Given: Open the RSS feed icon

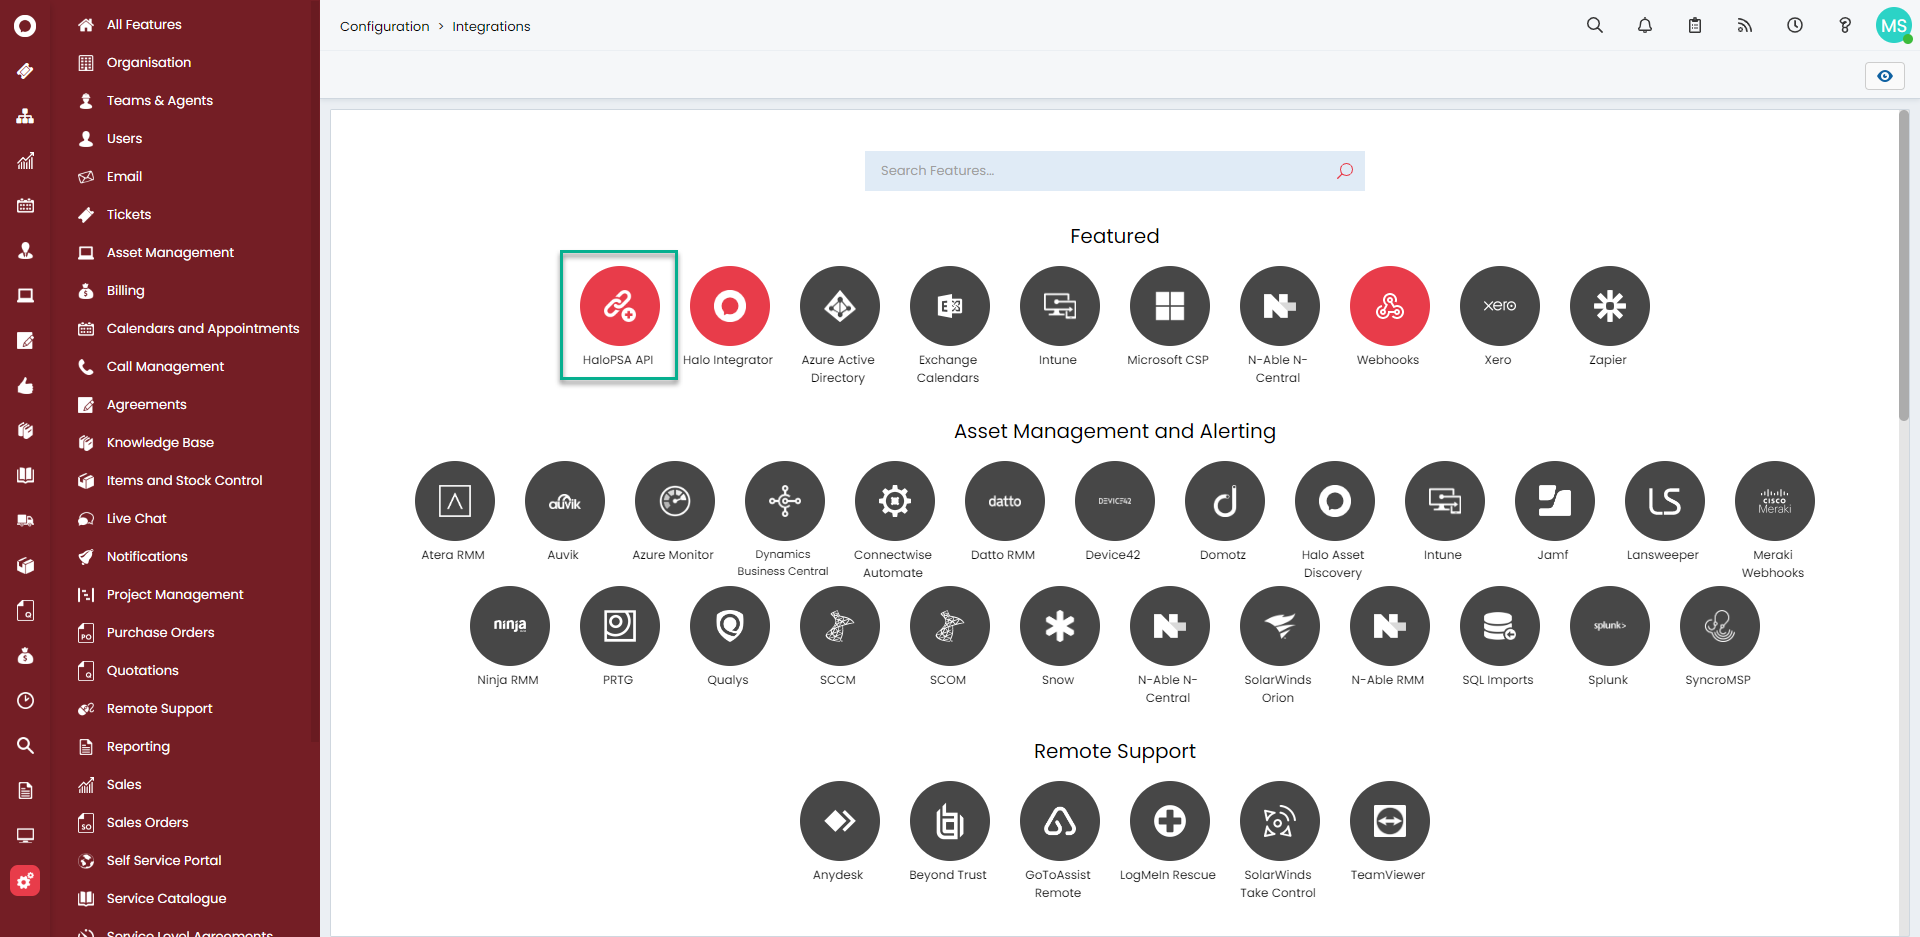Looking at the screenshot, I should pos(1745,26).
